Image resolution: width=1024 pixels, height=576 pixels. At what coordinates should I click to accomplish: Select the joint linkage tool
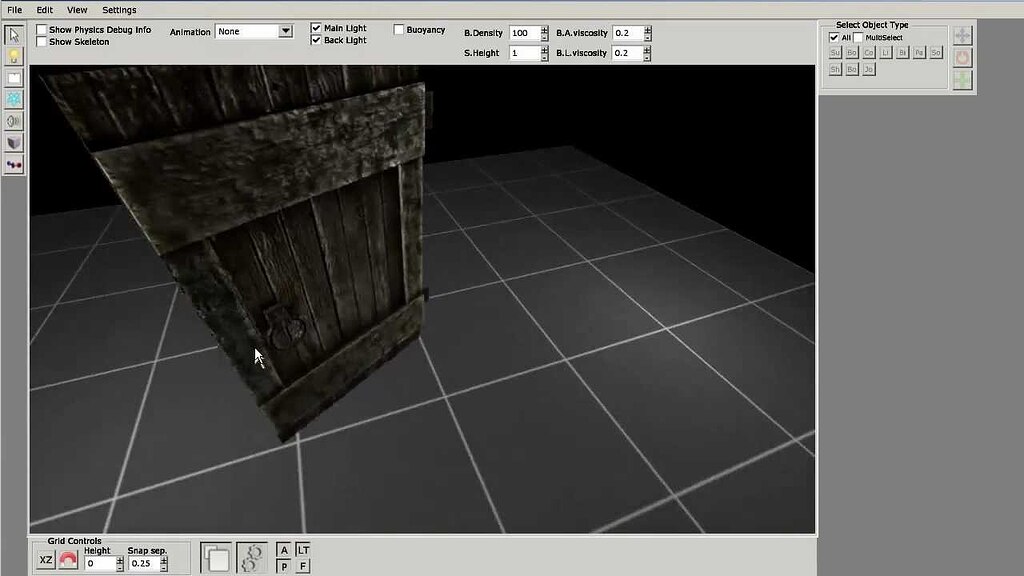tap(13, 164)
